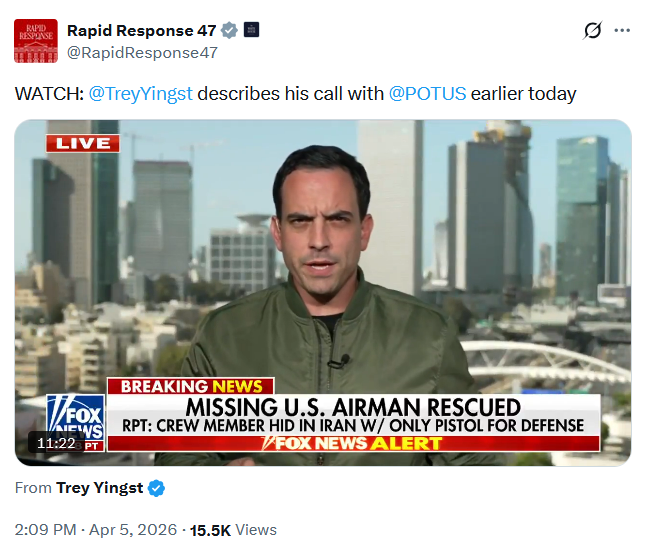The height and width of the screenshot is (552, 646).
Task: Click the 2:09 PM post timestamp
Action: point(45,530)
